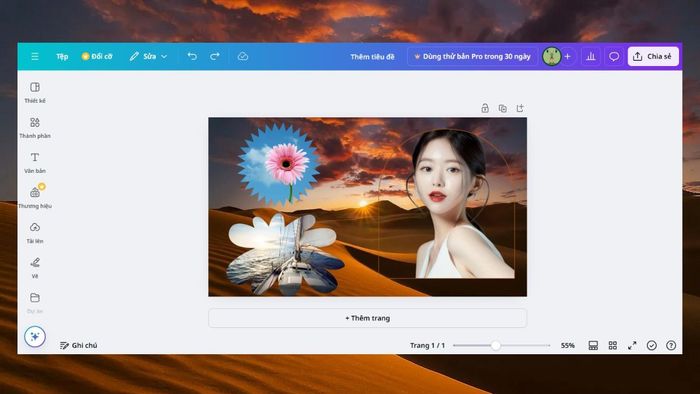
Task: Lock the page with padlock icon
Action: tap(485, 108)
